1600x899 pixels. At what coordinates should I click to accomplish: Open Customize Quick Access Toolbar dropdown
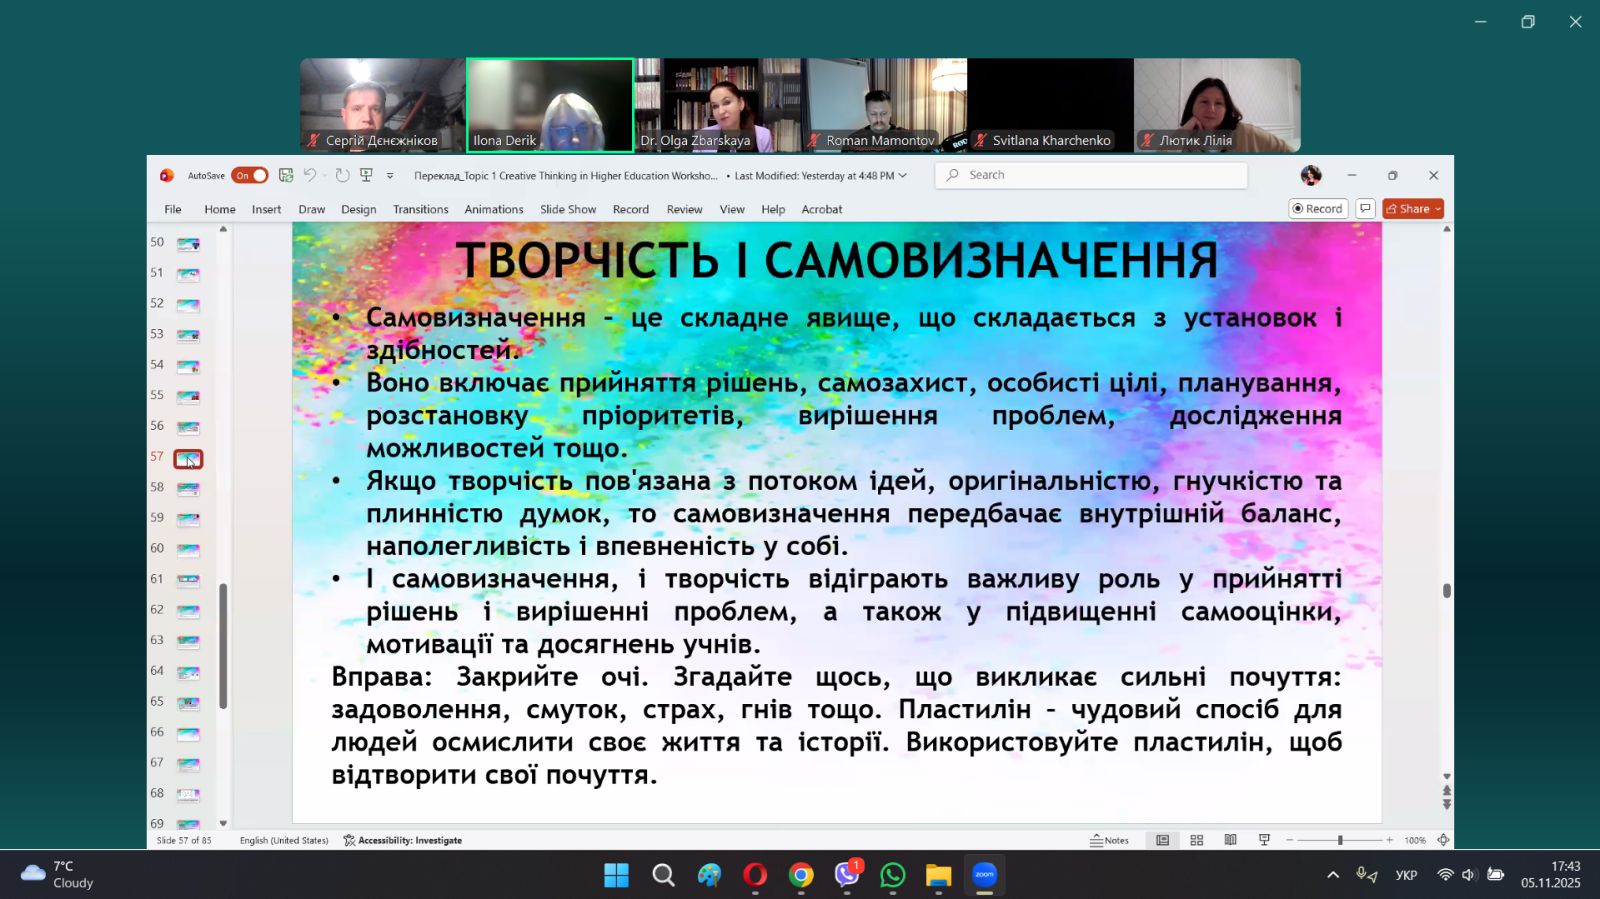390,176
